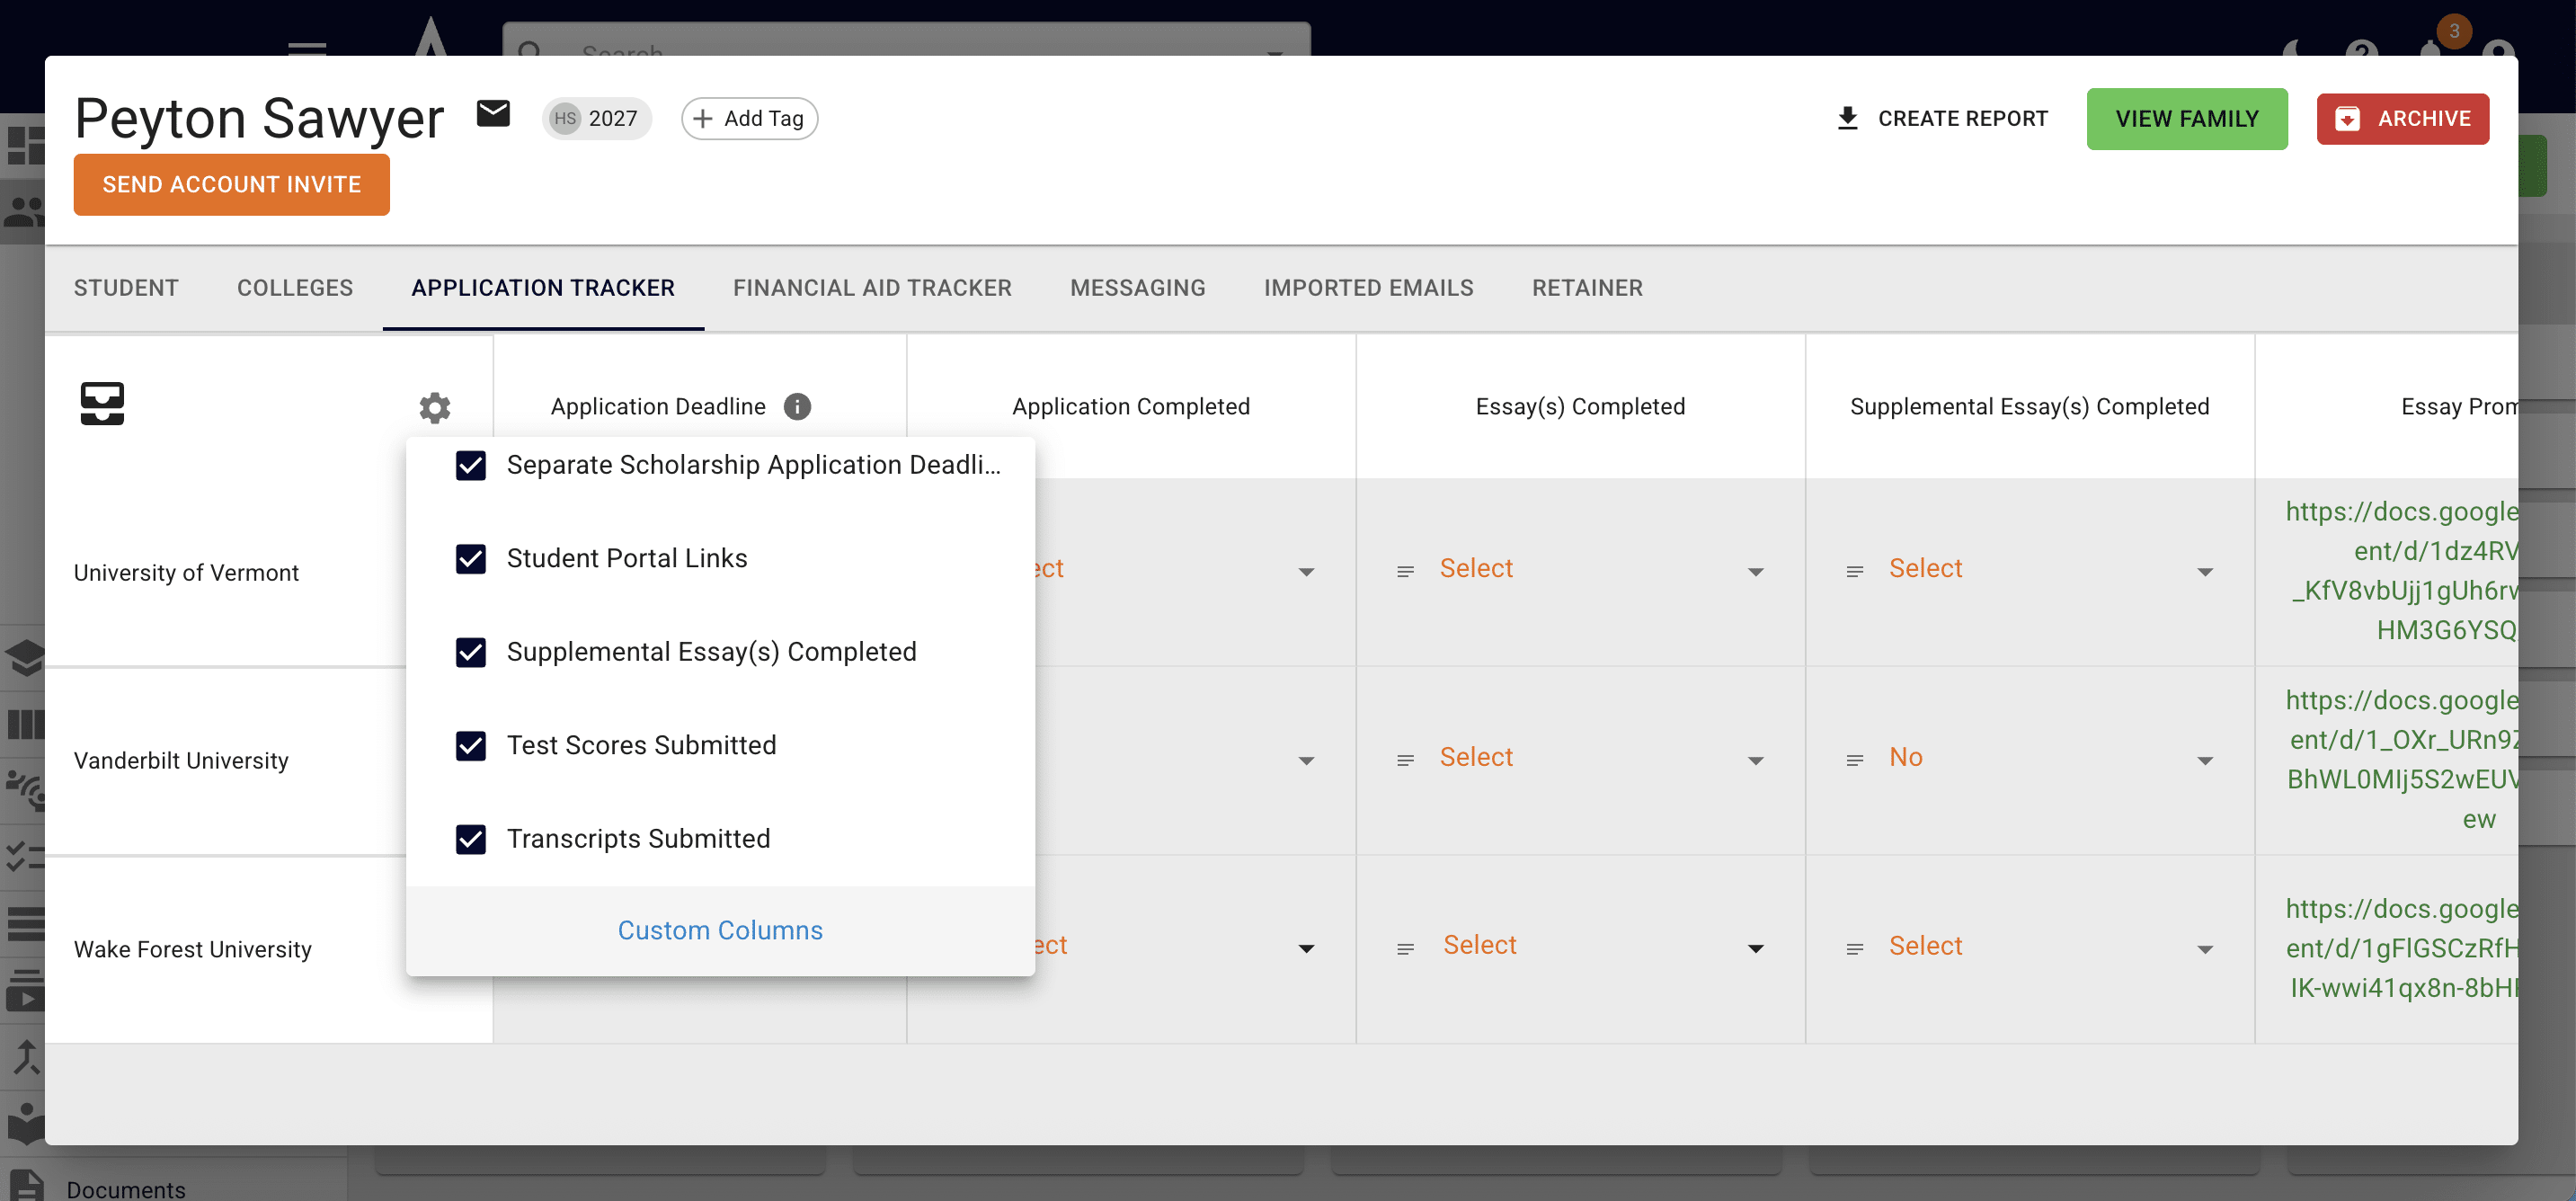Click the HS badge in 2027 chip
Screen dimensions: 2576x1201
pyautogui.click(x=565, y=118)
